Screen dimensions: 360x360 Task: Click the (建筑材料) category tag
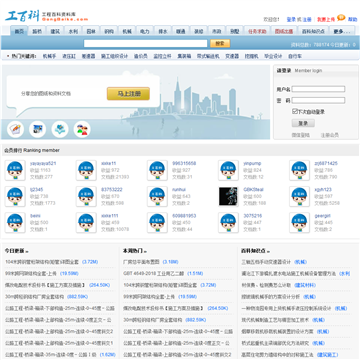pos(305,285)
